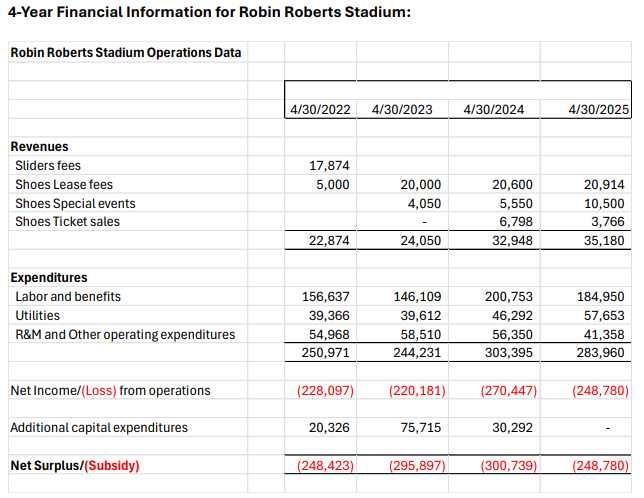
Task: Select the 'Shoes Ticket sales' row label
Action: [67, 222]
